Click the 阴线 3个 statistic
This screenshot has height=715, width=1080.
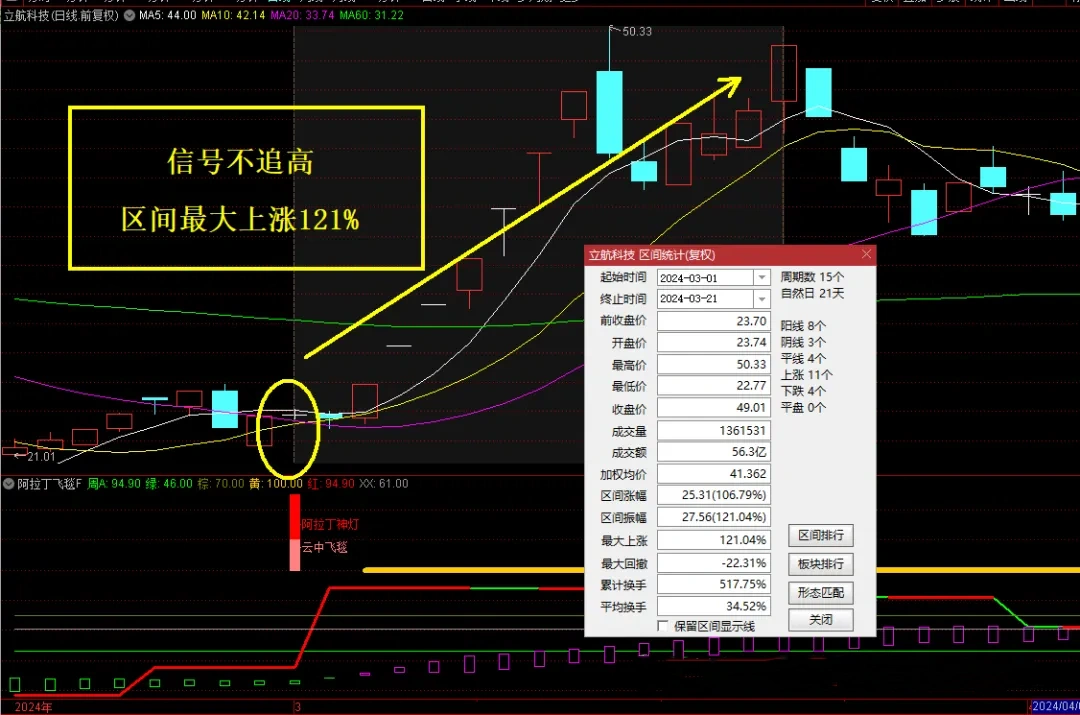803,342
